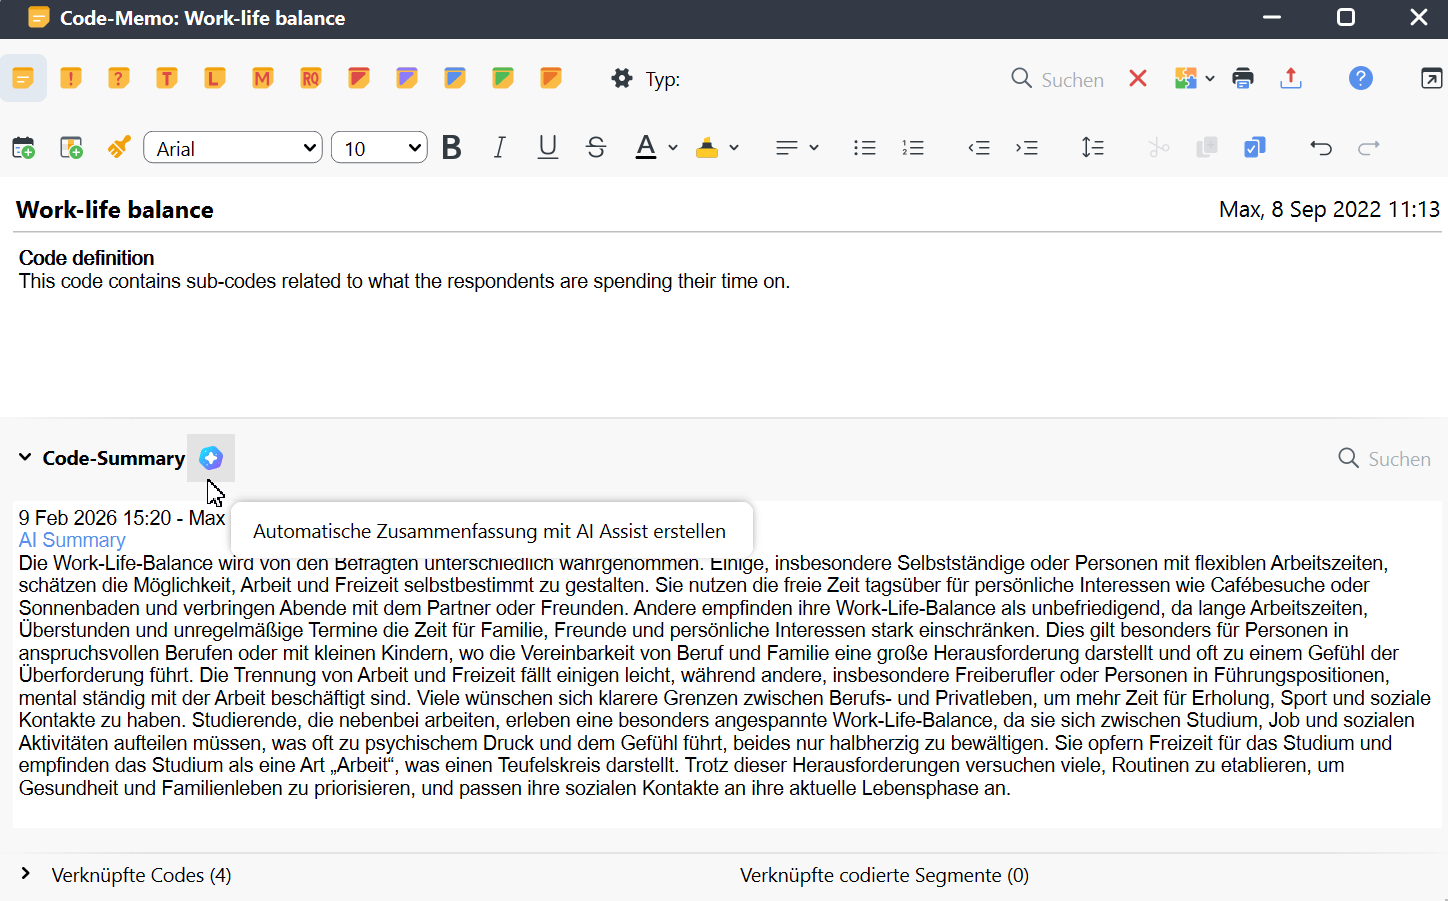1448x901 pixels.
Task: Open the Arial font dropdown
Action: coord(232,147)
